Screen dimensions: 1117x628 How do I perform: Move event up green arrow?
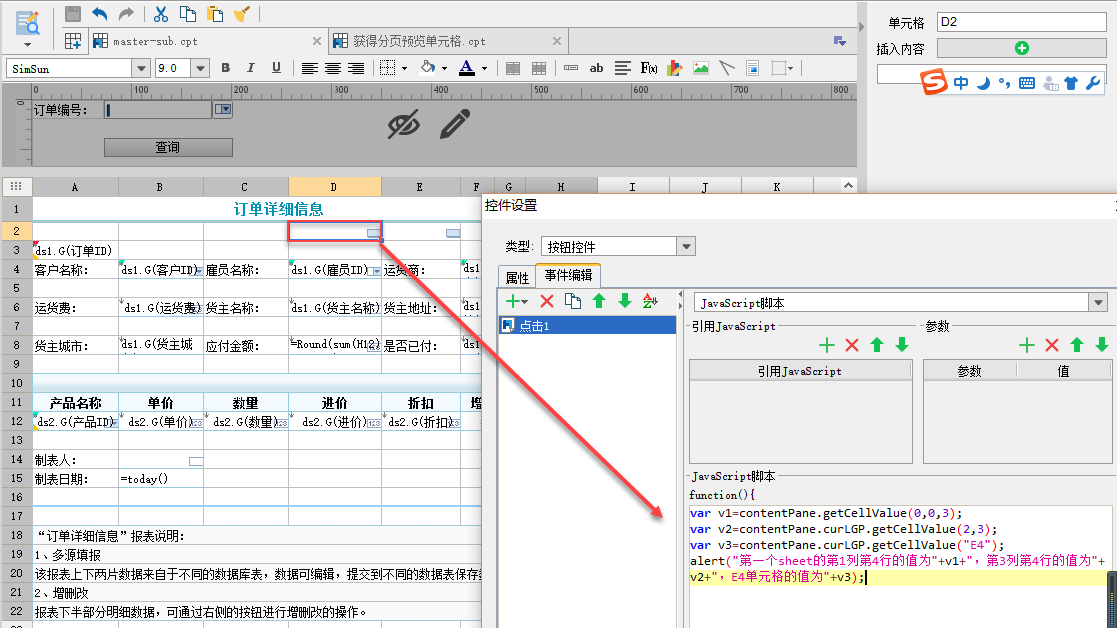(599, 301)
